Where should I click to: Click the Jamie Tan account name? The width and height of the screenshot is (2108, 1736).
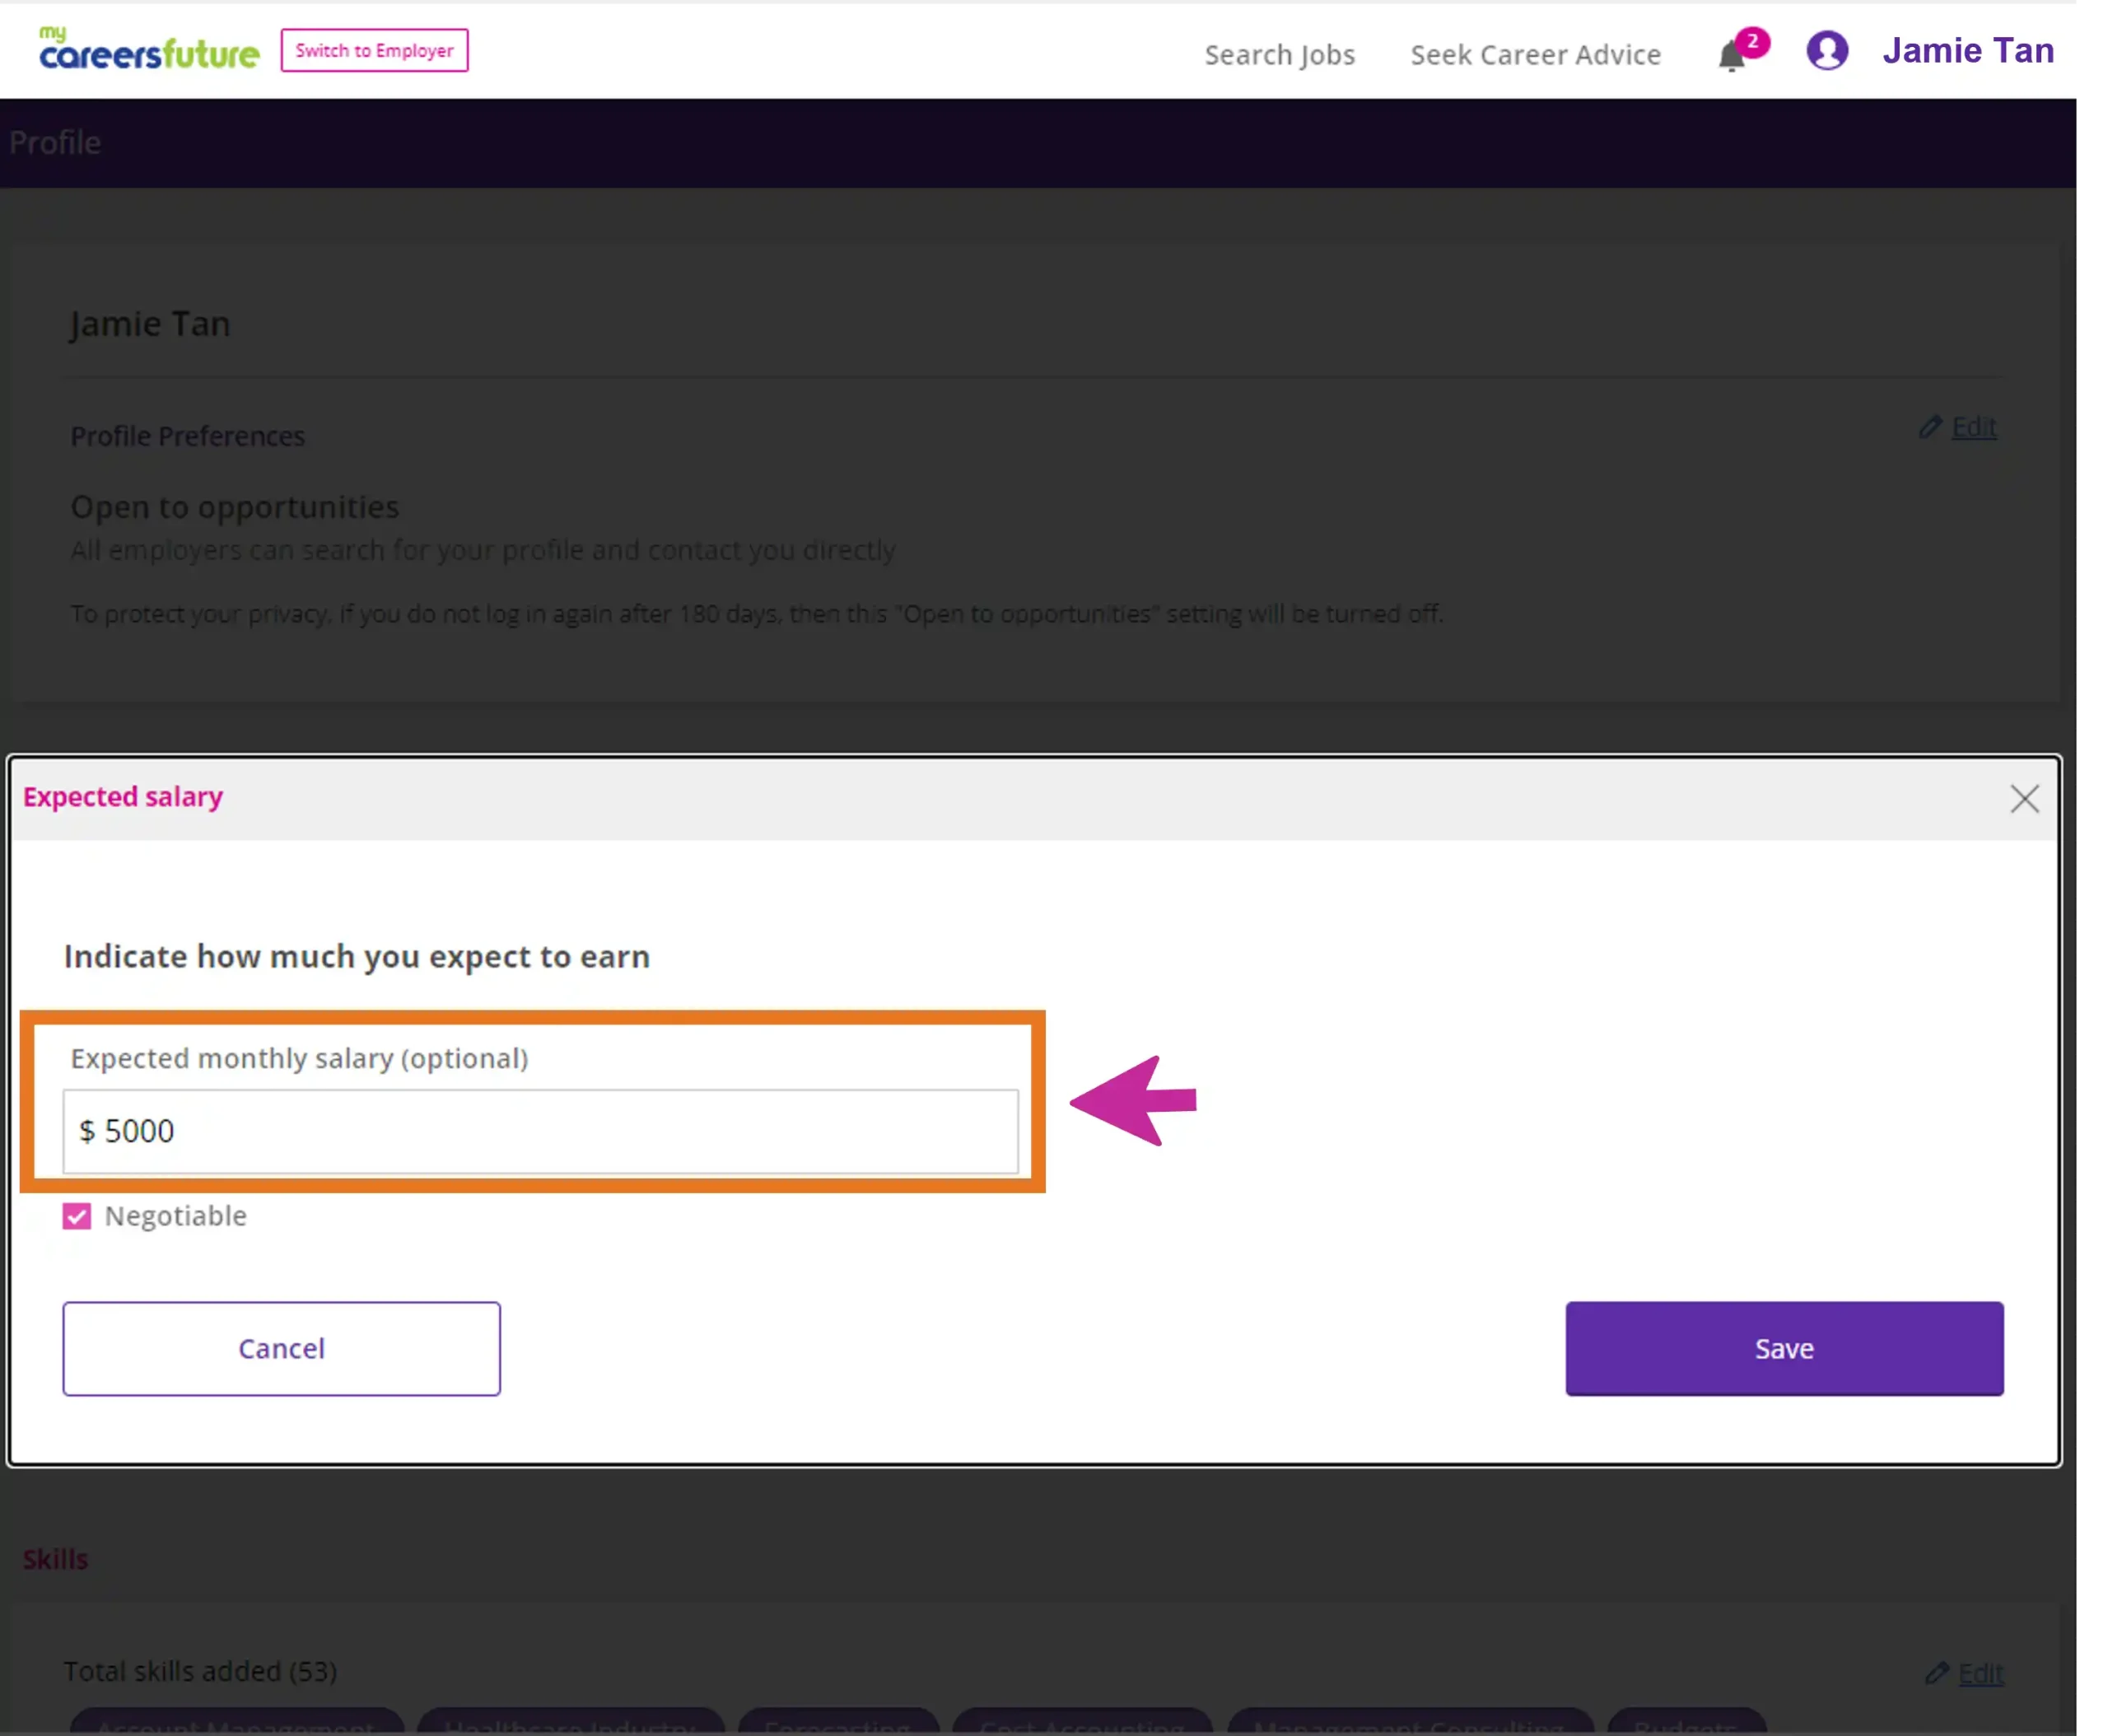coord(1967,51)
